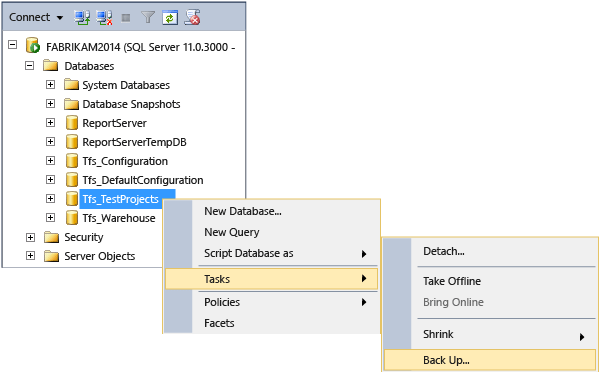
Task: Click the Security folder icon
Action: tap(51, 237)
